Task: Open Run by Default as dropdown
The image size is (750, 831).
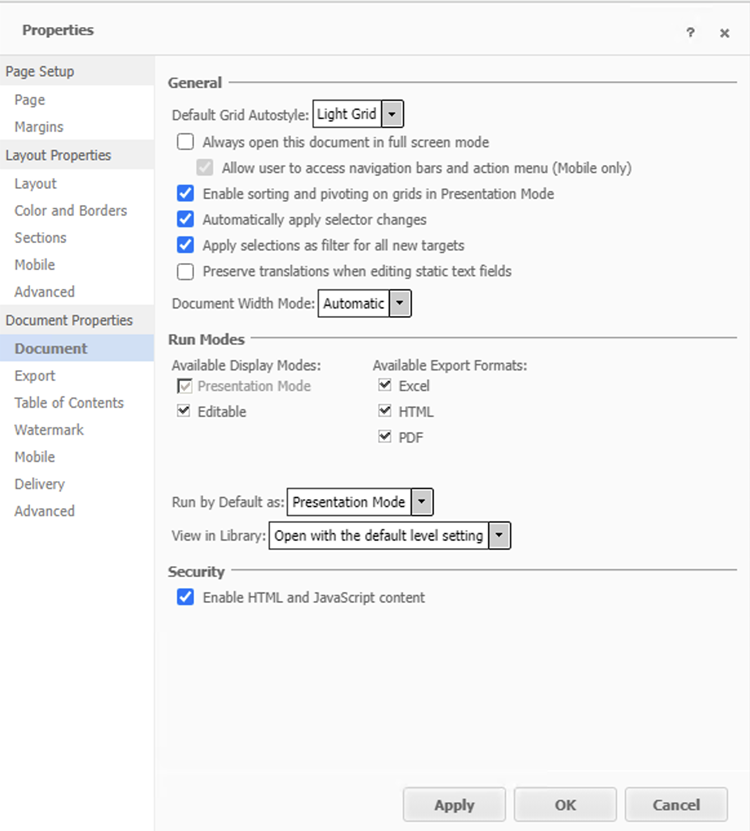Action: [422, 502]
